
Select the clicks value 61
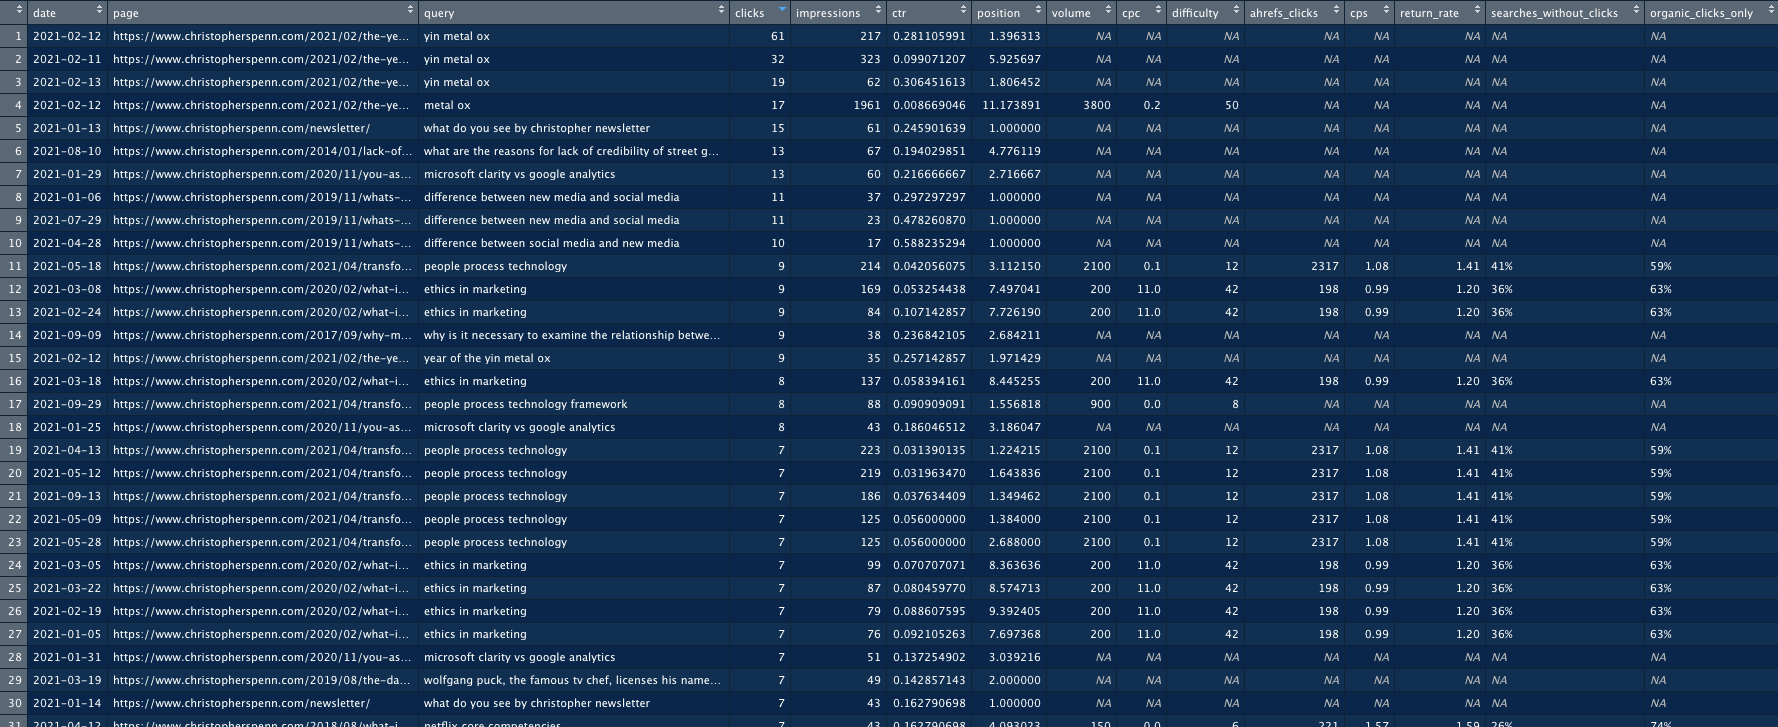coord(777,36)
